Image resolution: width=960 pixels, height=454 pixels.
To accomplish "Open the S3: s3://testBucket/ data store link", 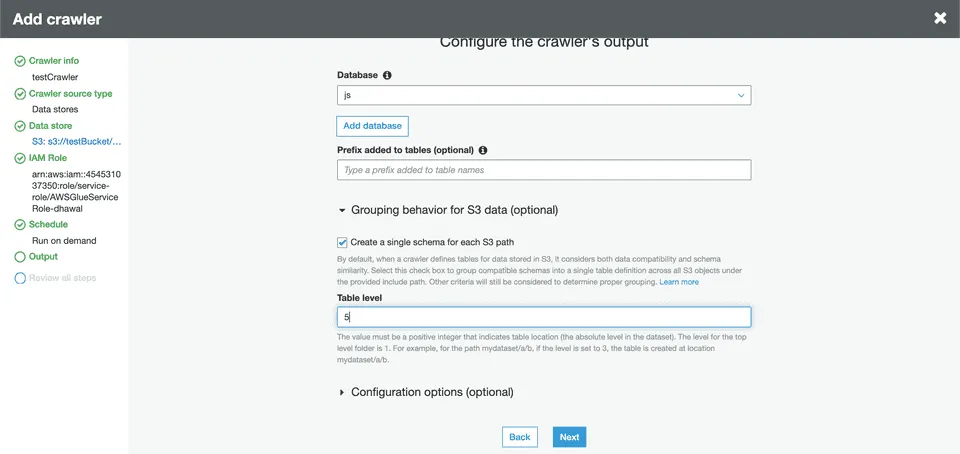I will click(x=77, y=141).
